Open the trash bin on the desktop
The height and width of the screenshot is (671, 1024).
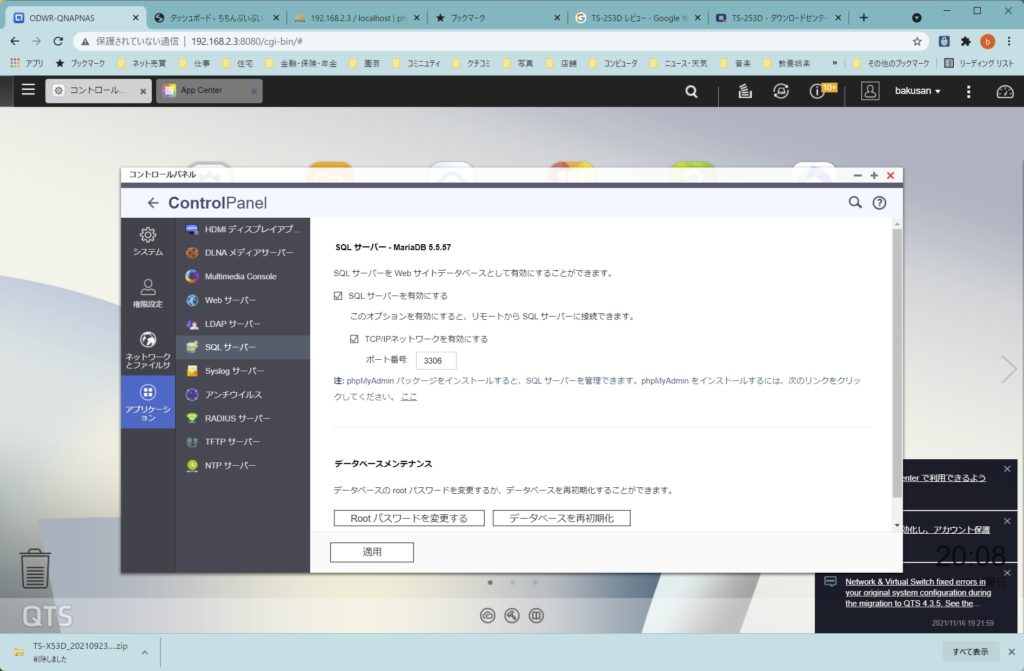click(35, 568)
